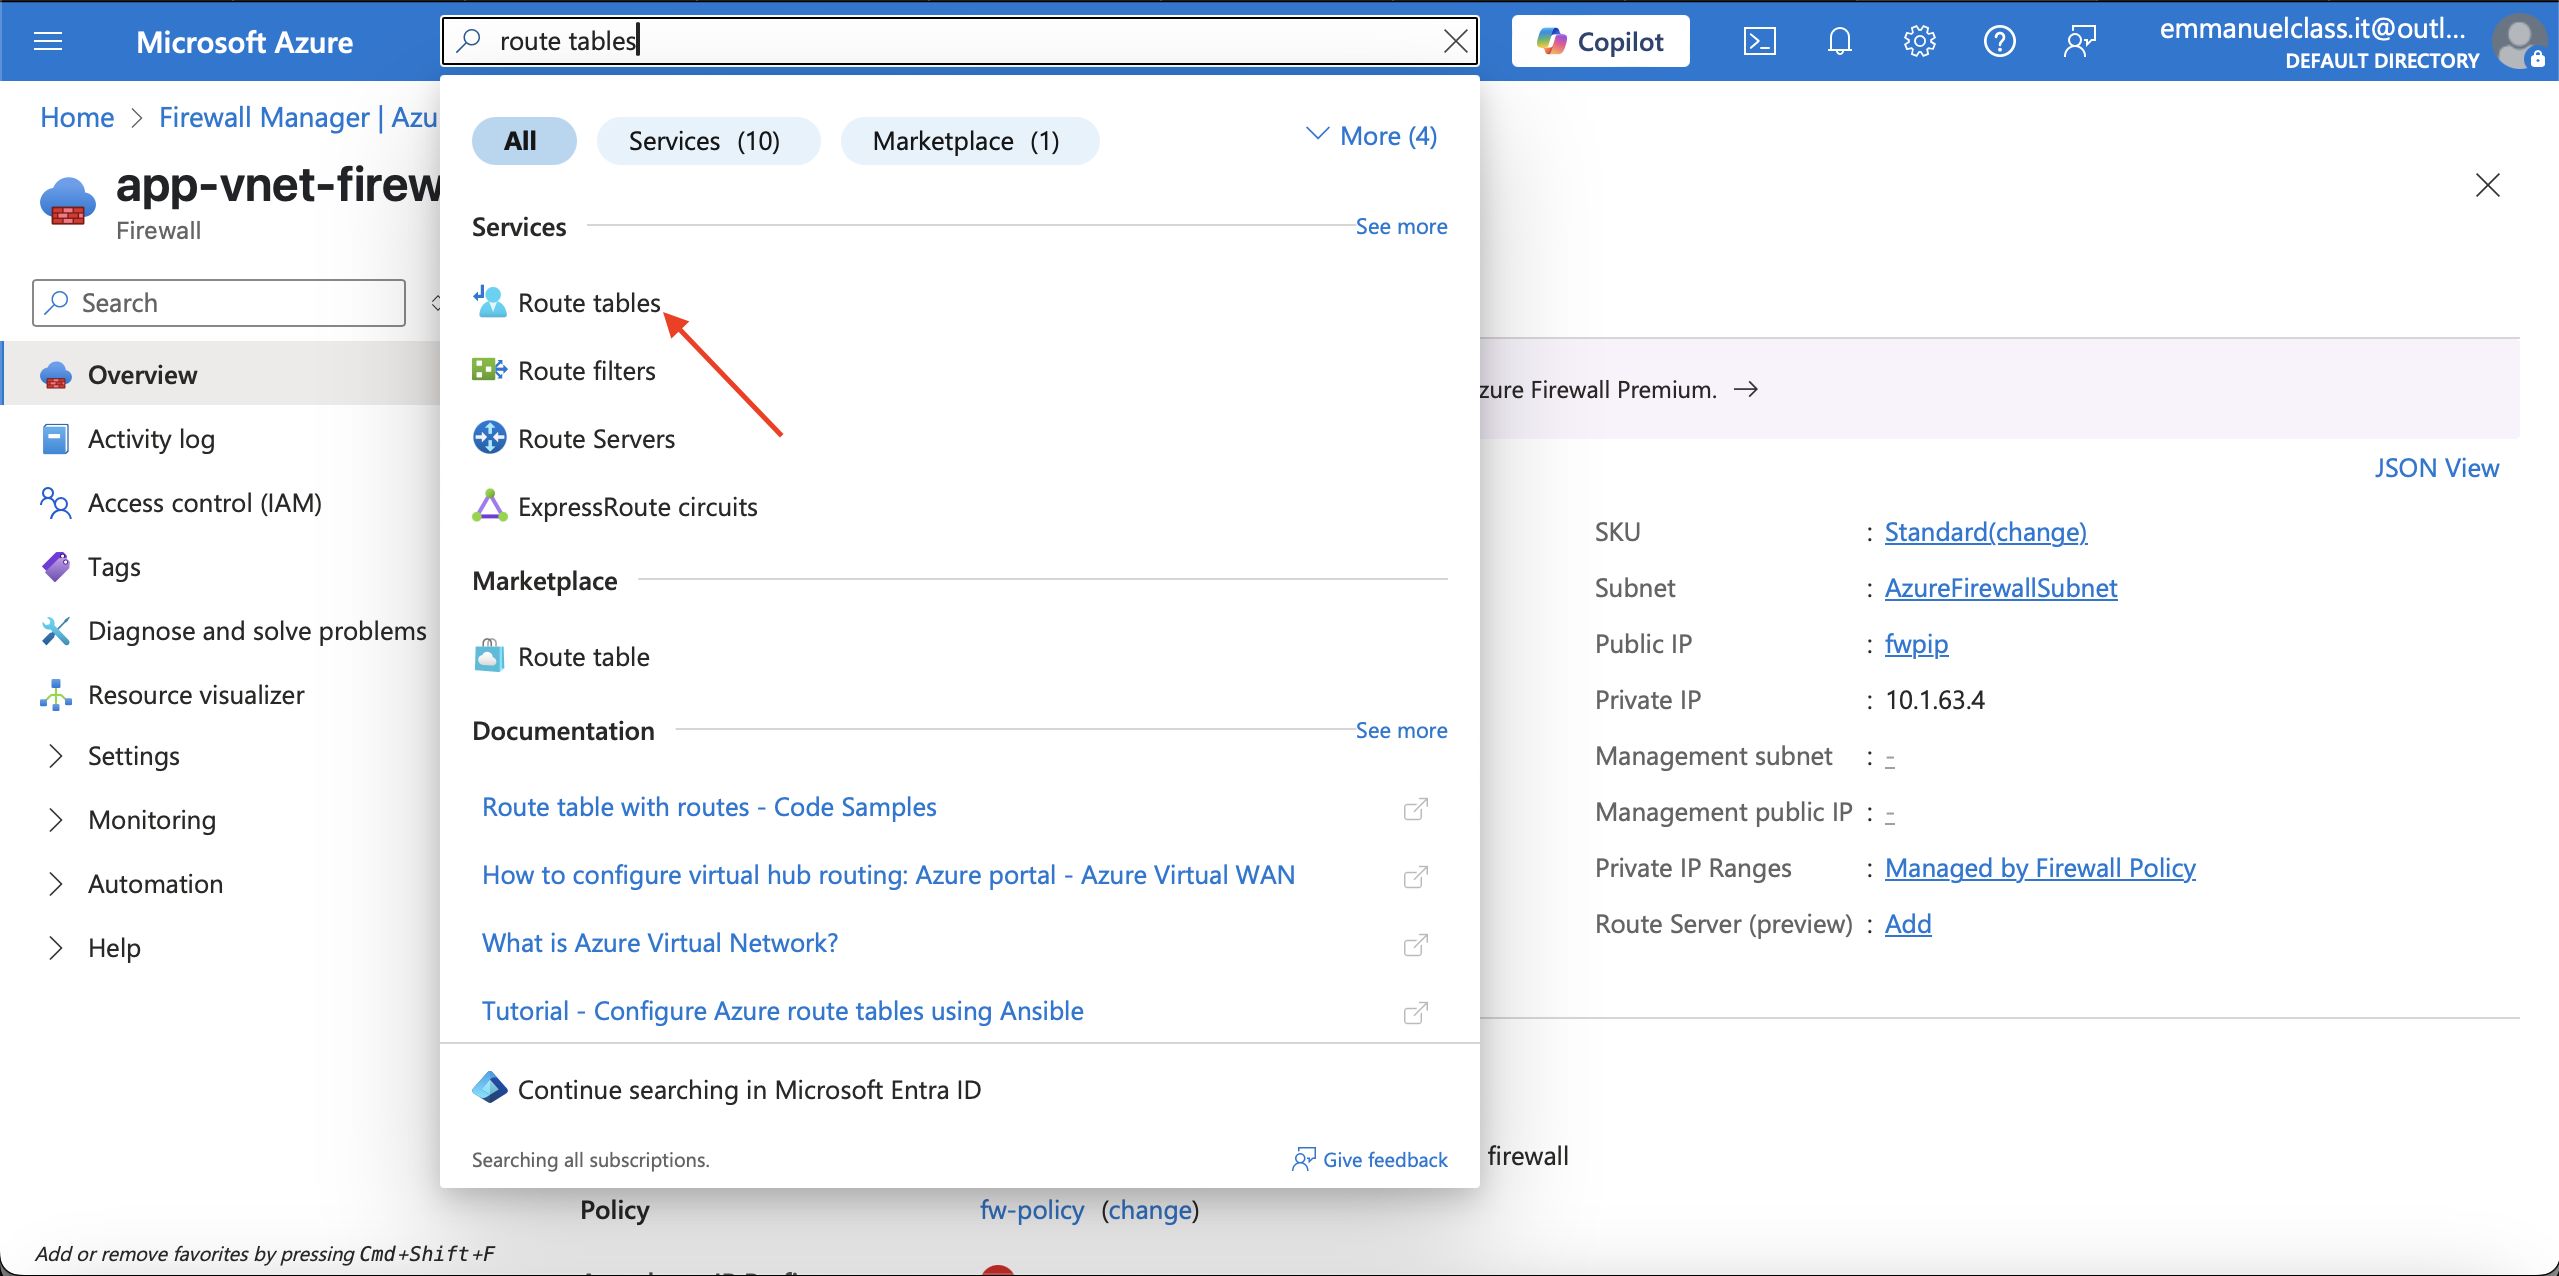The height and width of the screenshot is (1276, 2559).
Task: Click the ExpressRoute circuits triangle icon
Action: [489, 506]
